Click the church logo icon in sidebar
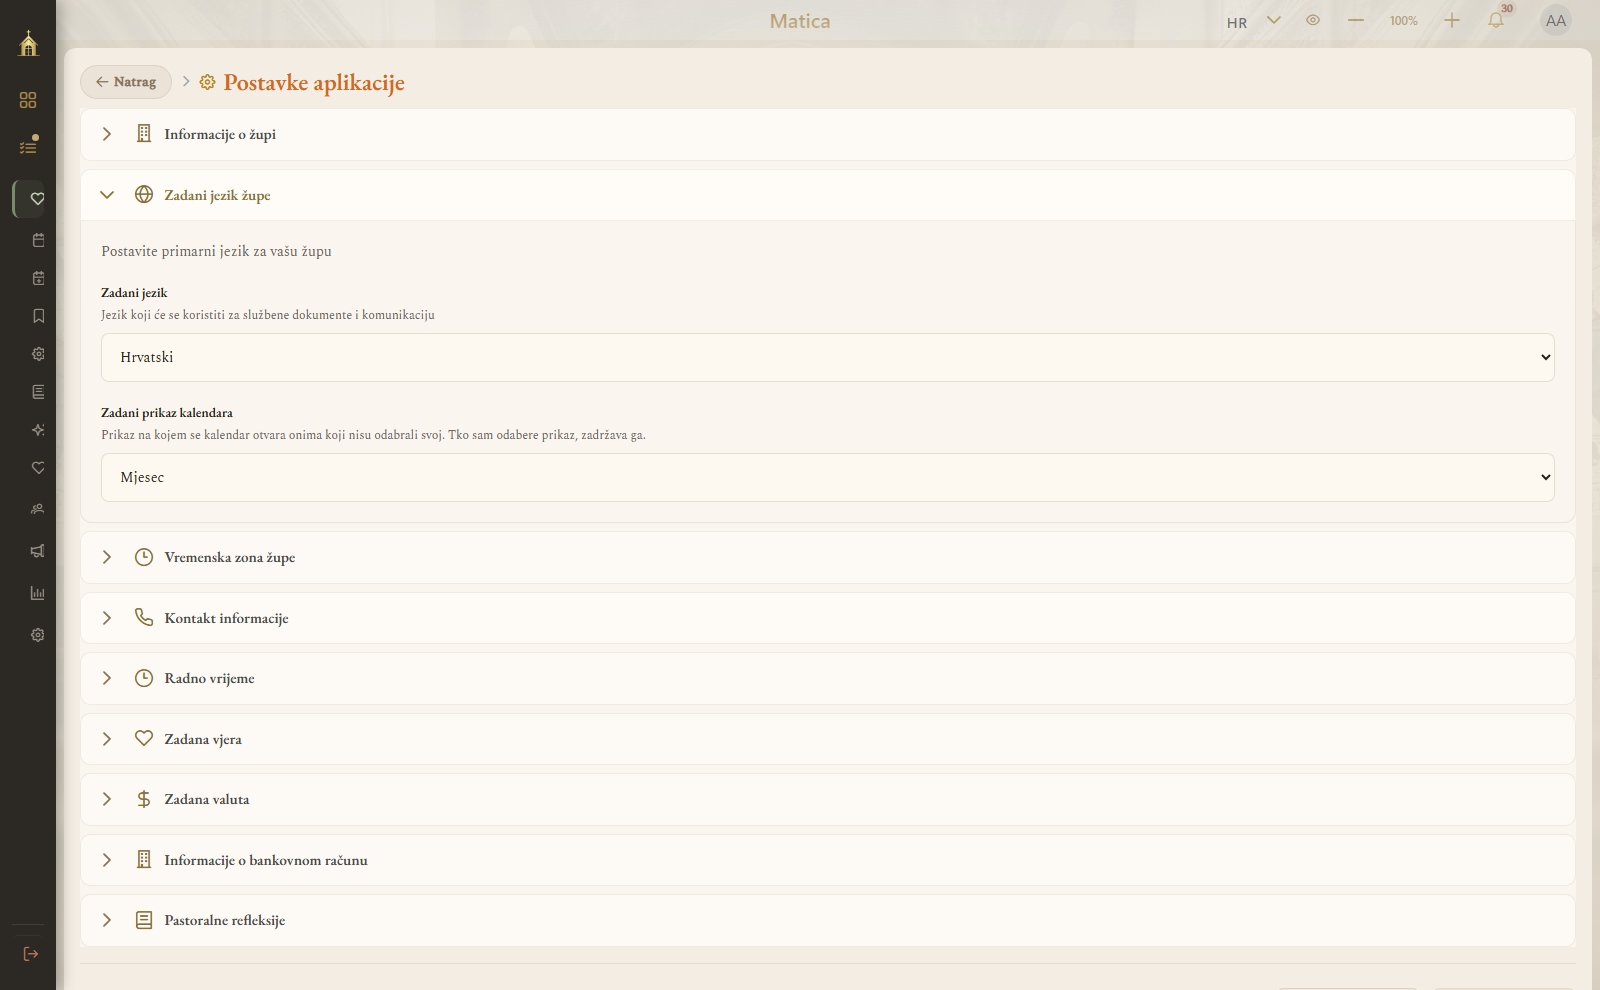This screenshot has width=1600, height=990. [x=28, y=43]
